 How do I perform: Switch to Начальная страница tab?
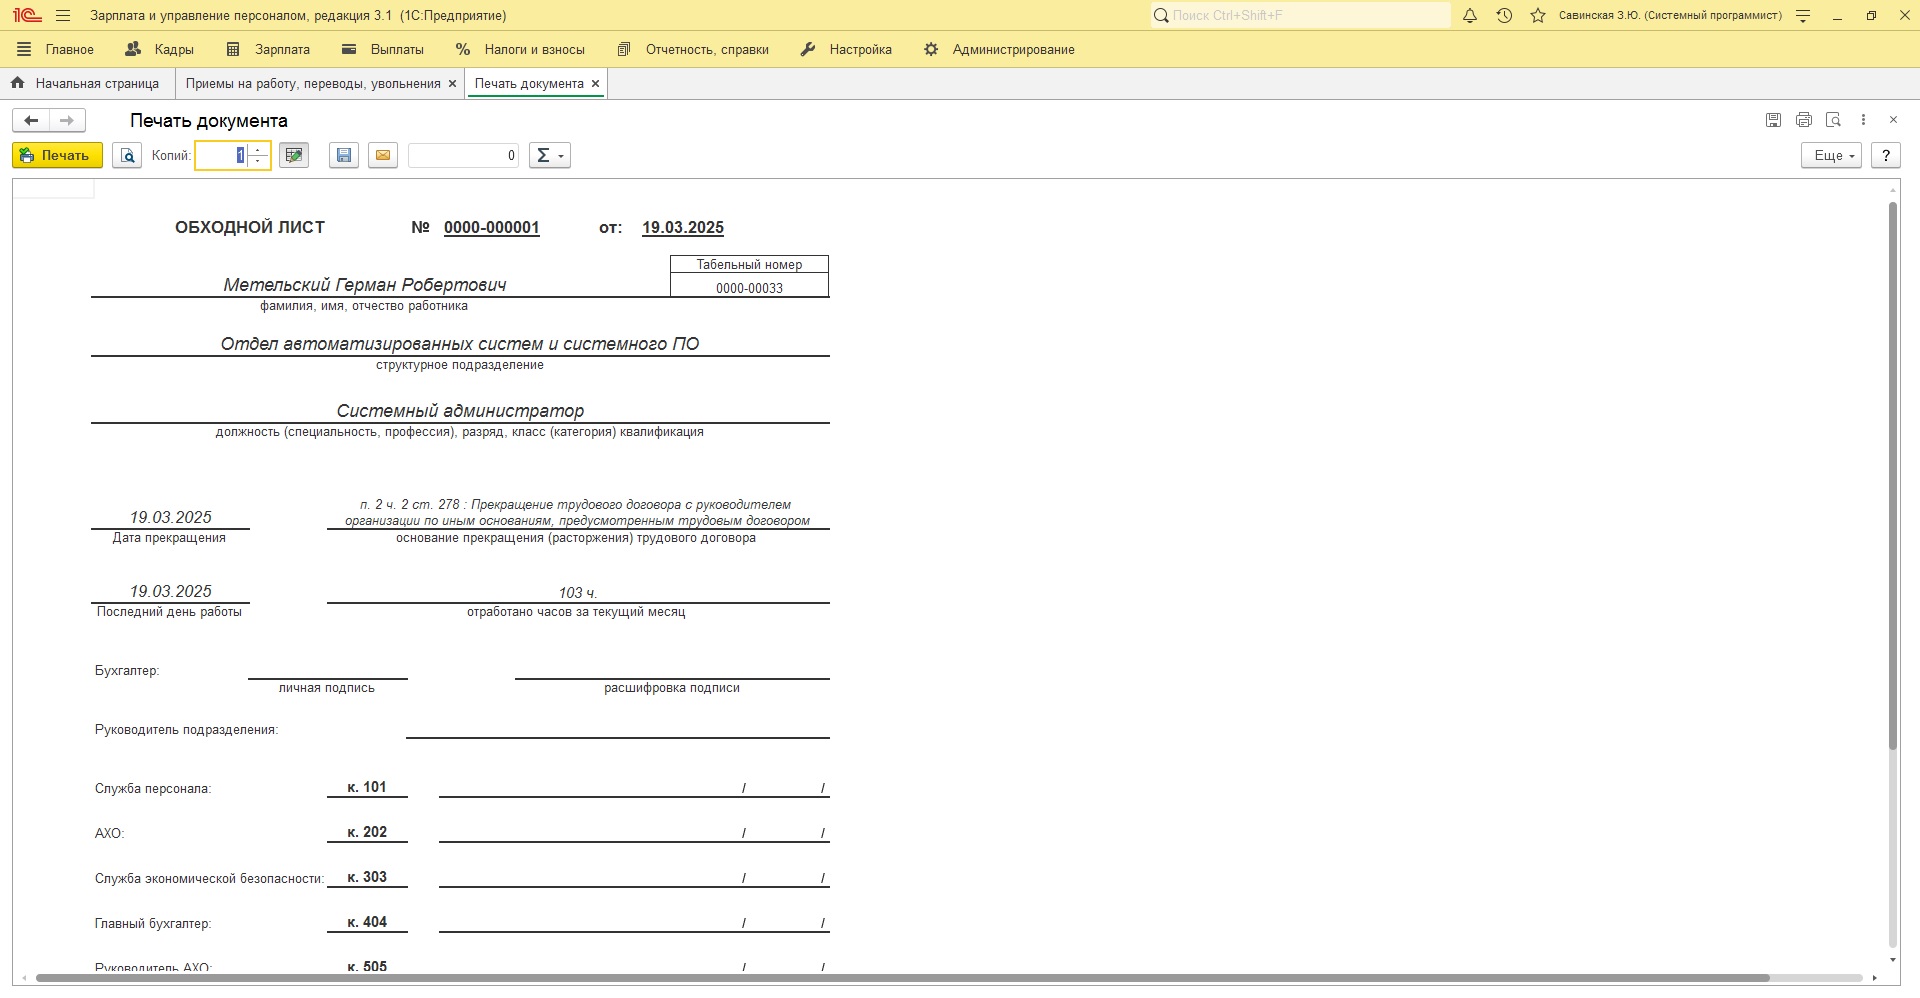86,84
